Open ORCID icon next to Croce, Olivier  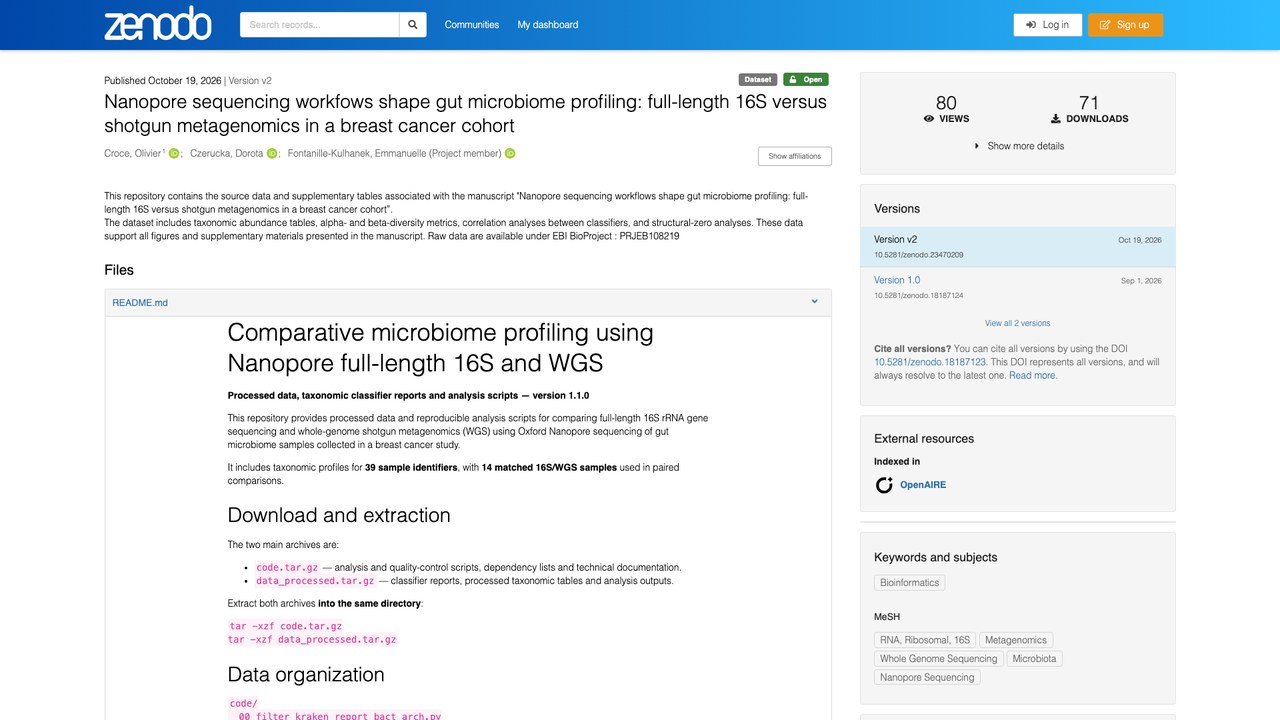pos(174,153)
